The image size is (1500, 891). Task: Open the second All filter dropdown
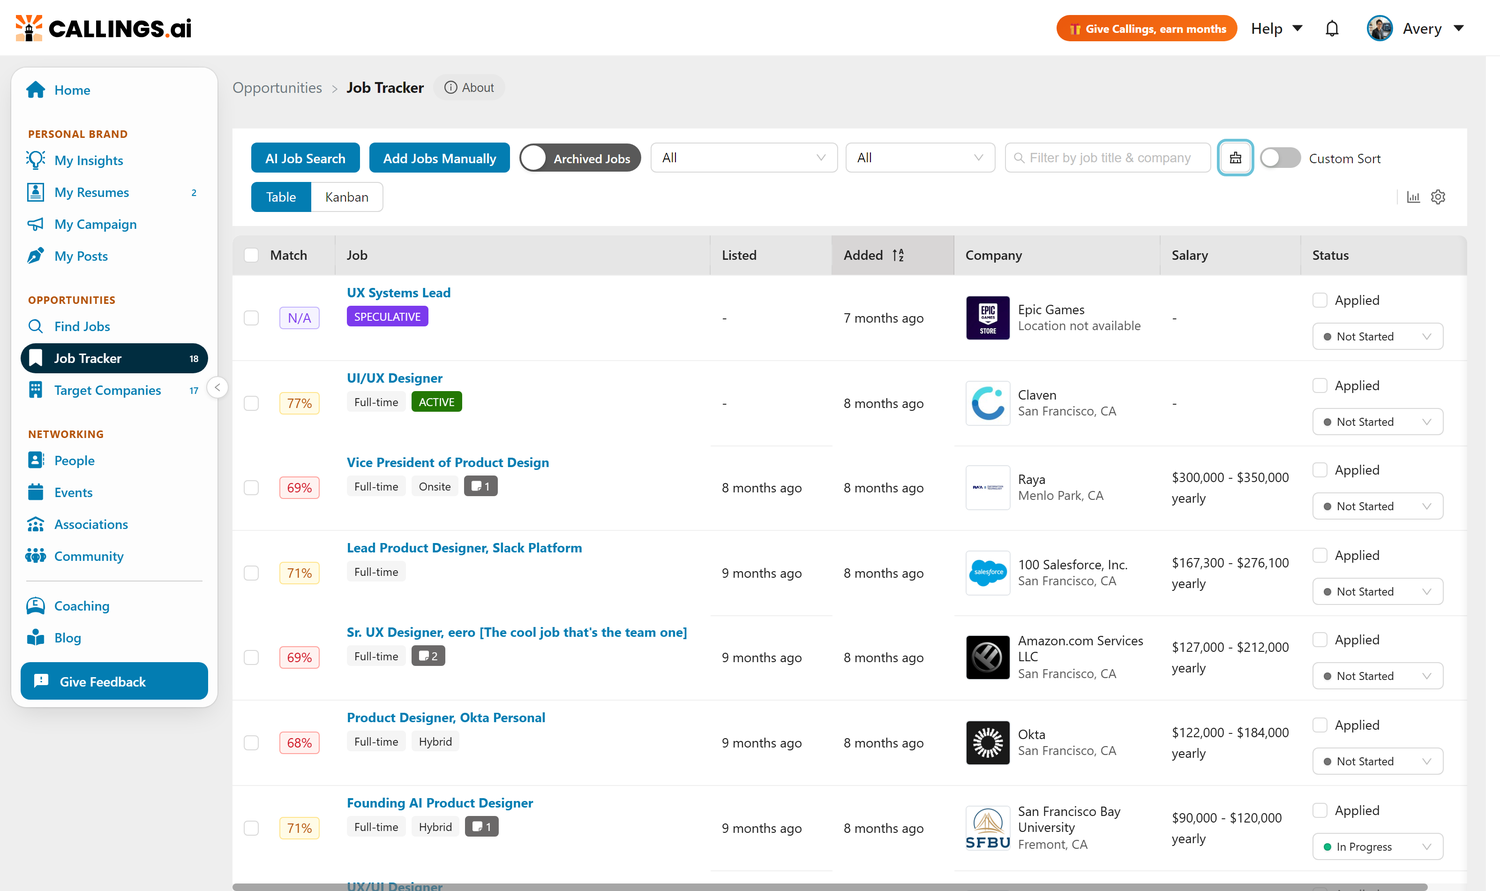click(x=920, y=158)
